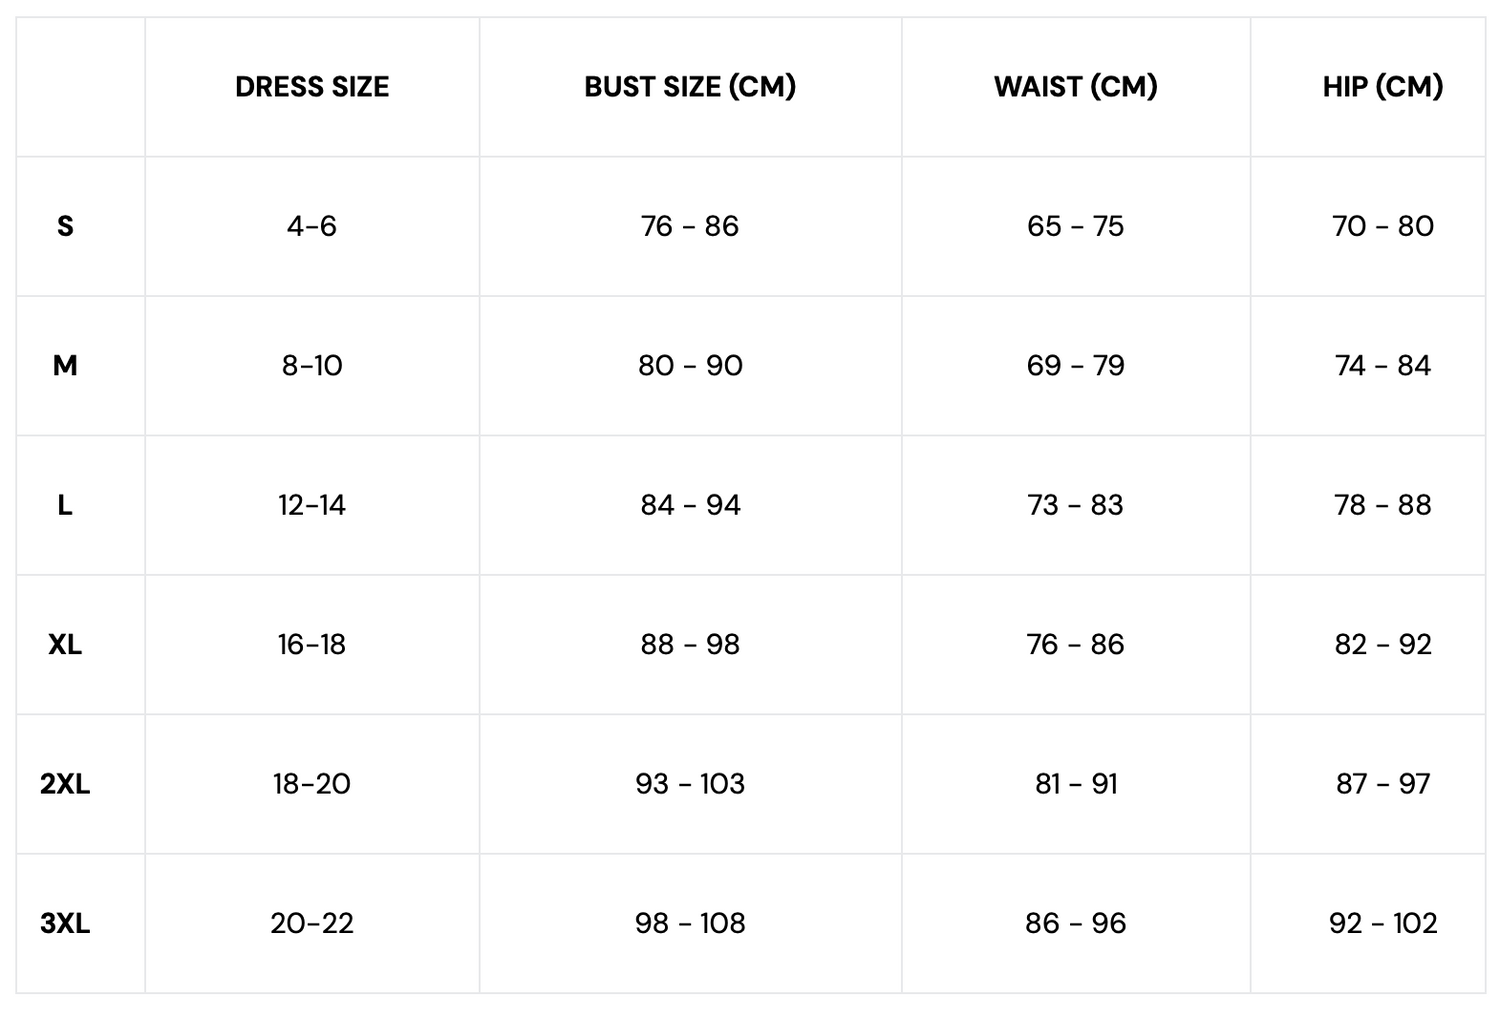Viewport: 1500px width, 1018px height.
Task: Click the 93 - 103 bust cell
Action: [690, 784]
